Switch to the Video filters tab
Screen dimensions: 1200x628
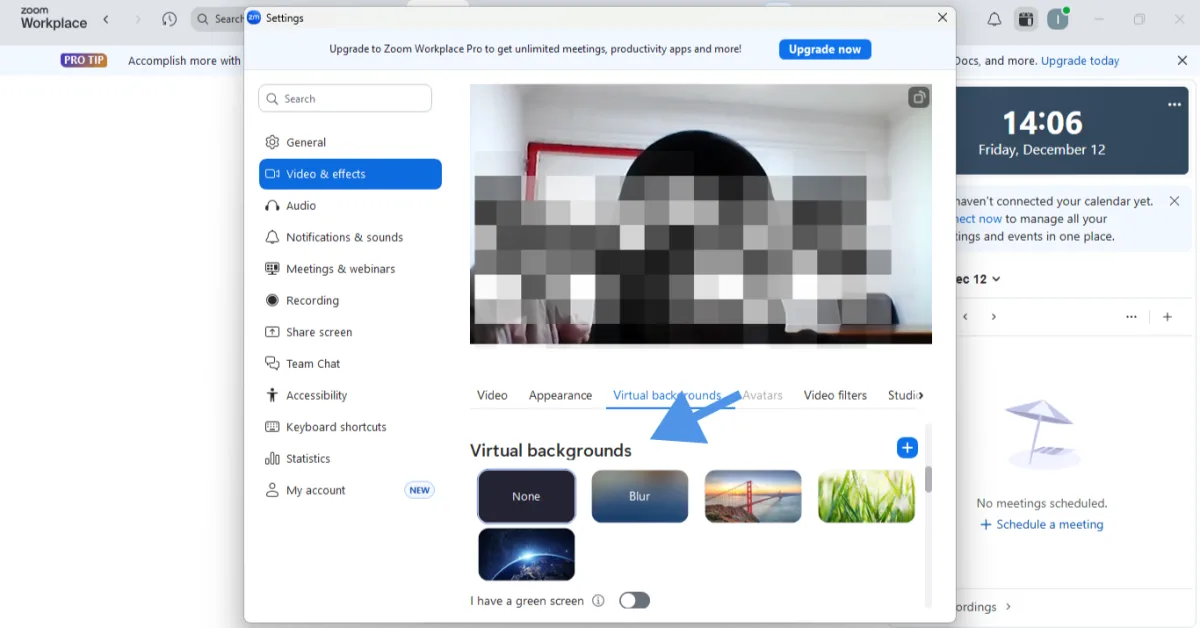click(835, 395)
